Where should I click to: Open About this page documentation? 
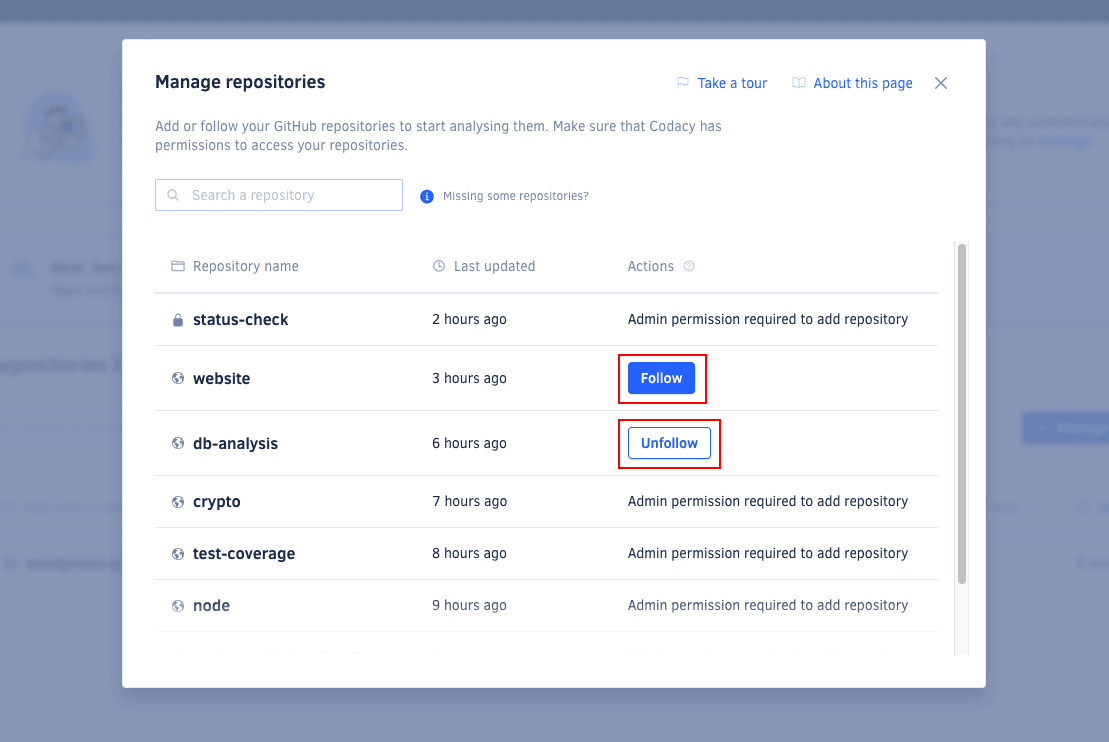pos(861,83)
